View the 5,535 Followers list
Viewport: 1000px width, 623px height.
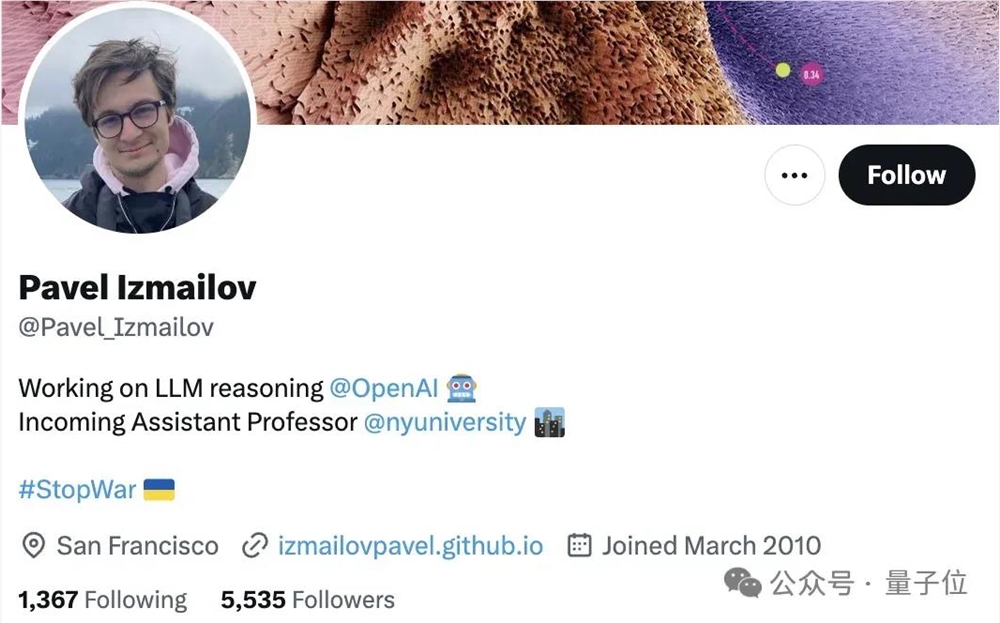[x=307, y=599]
